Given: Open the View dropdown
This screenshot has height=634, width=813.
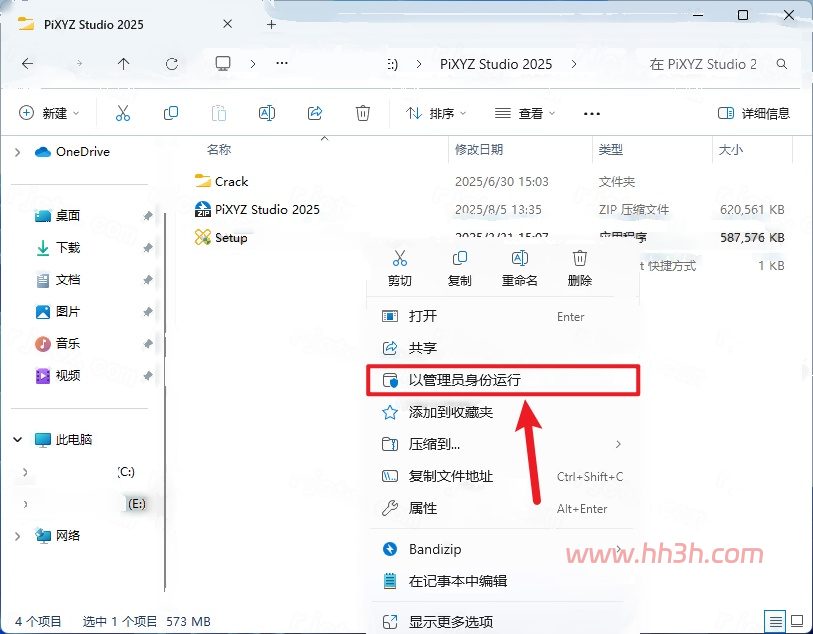Looking at the screenshot, I should tap(524, 113).
